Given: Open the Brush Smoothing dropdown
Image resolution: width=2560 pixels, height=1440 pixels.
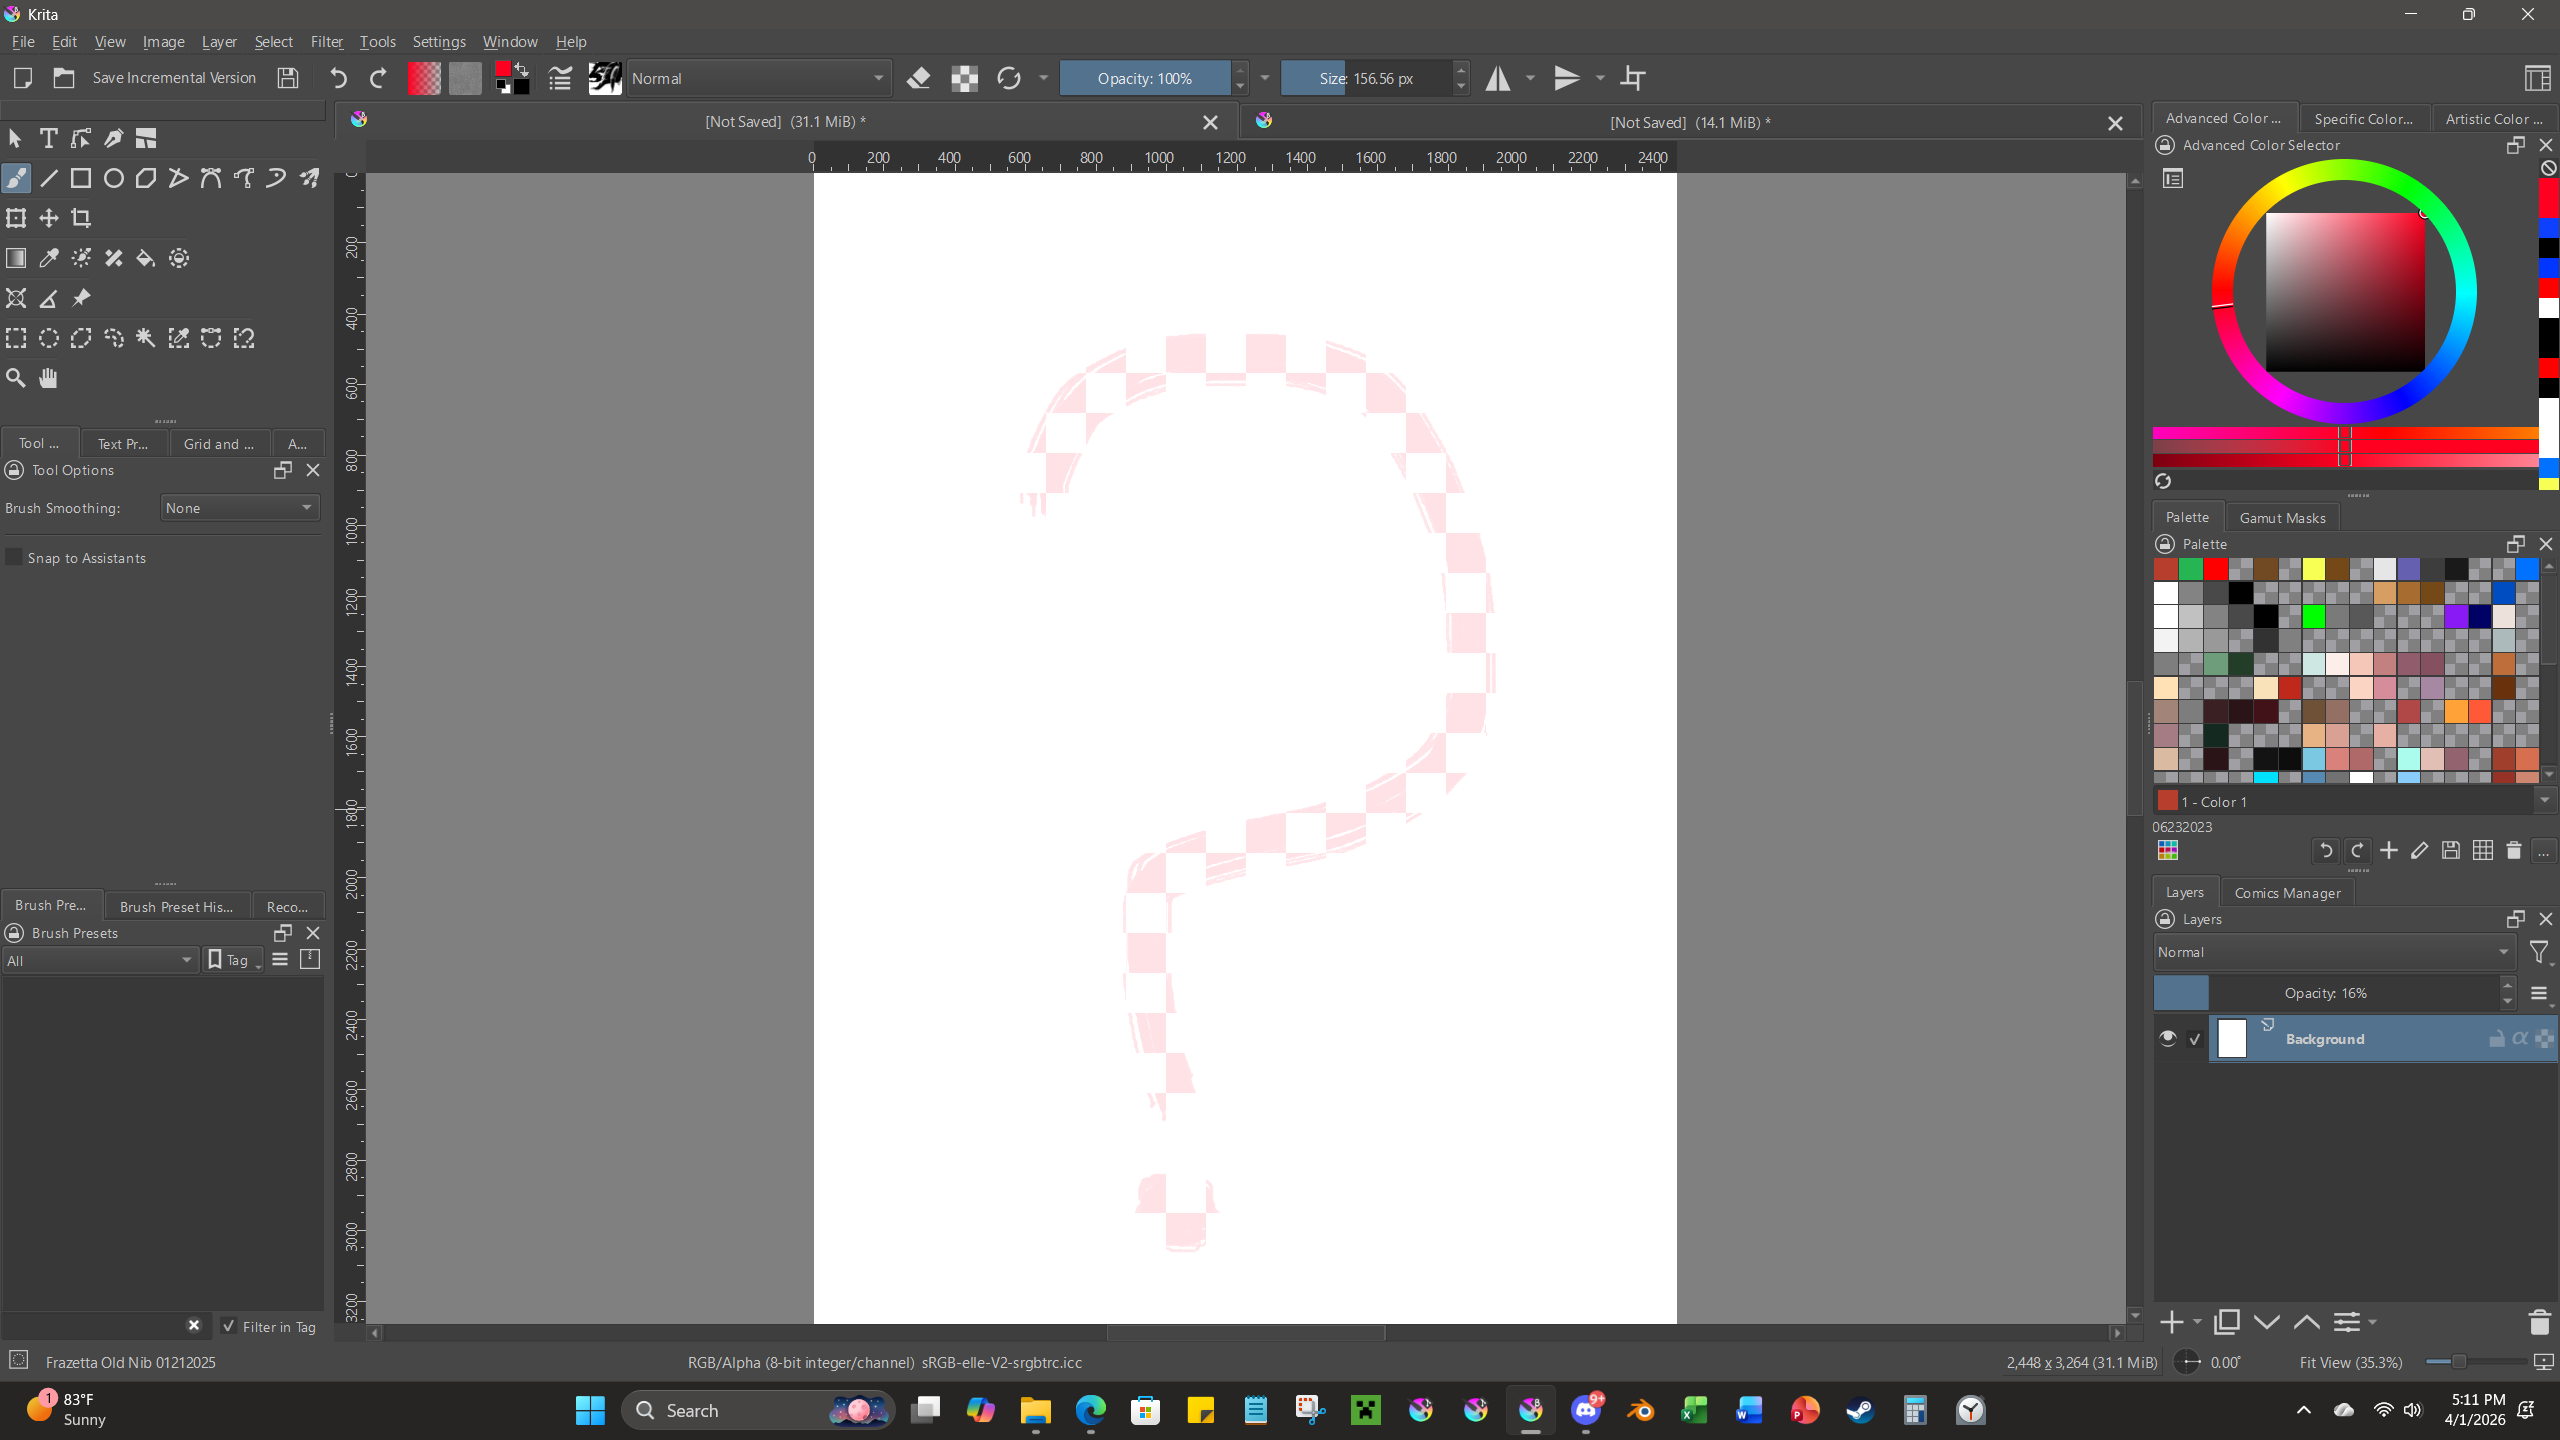Looking at the screenshot, I should [239, 508].
